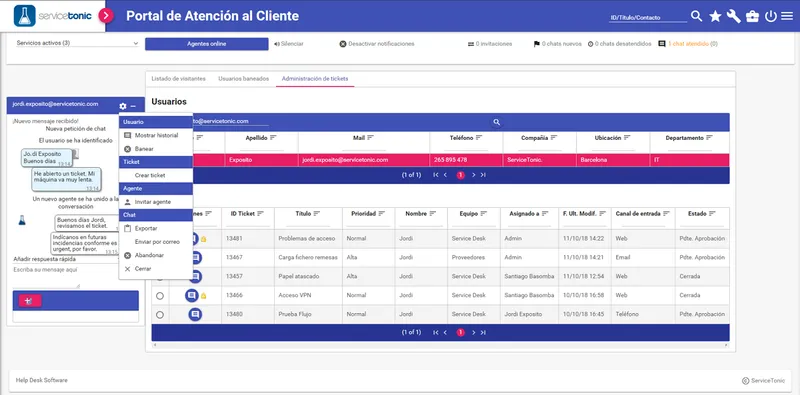Choose Invitar agente menu entry
This screenshot has width=800, height=395.
click(x=156, y=202)
